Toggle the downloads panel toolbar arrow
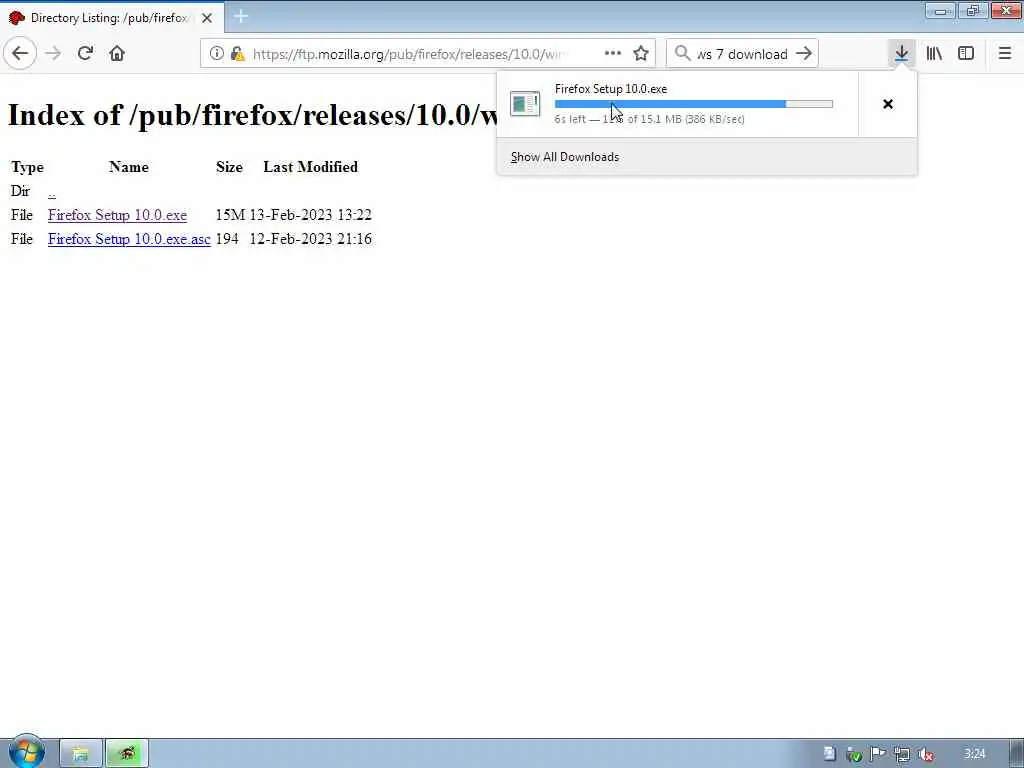 click(x=901, y=54)
